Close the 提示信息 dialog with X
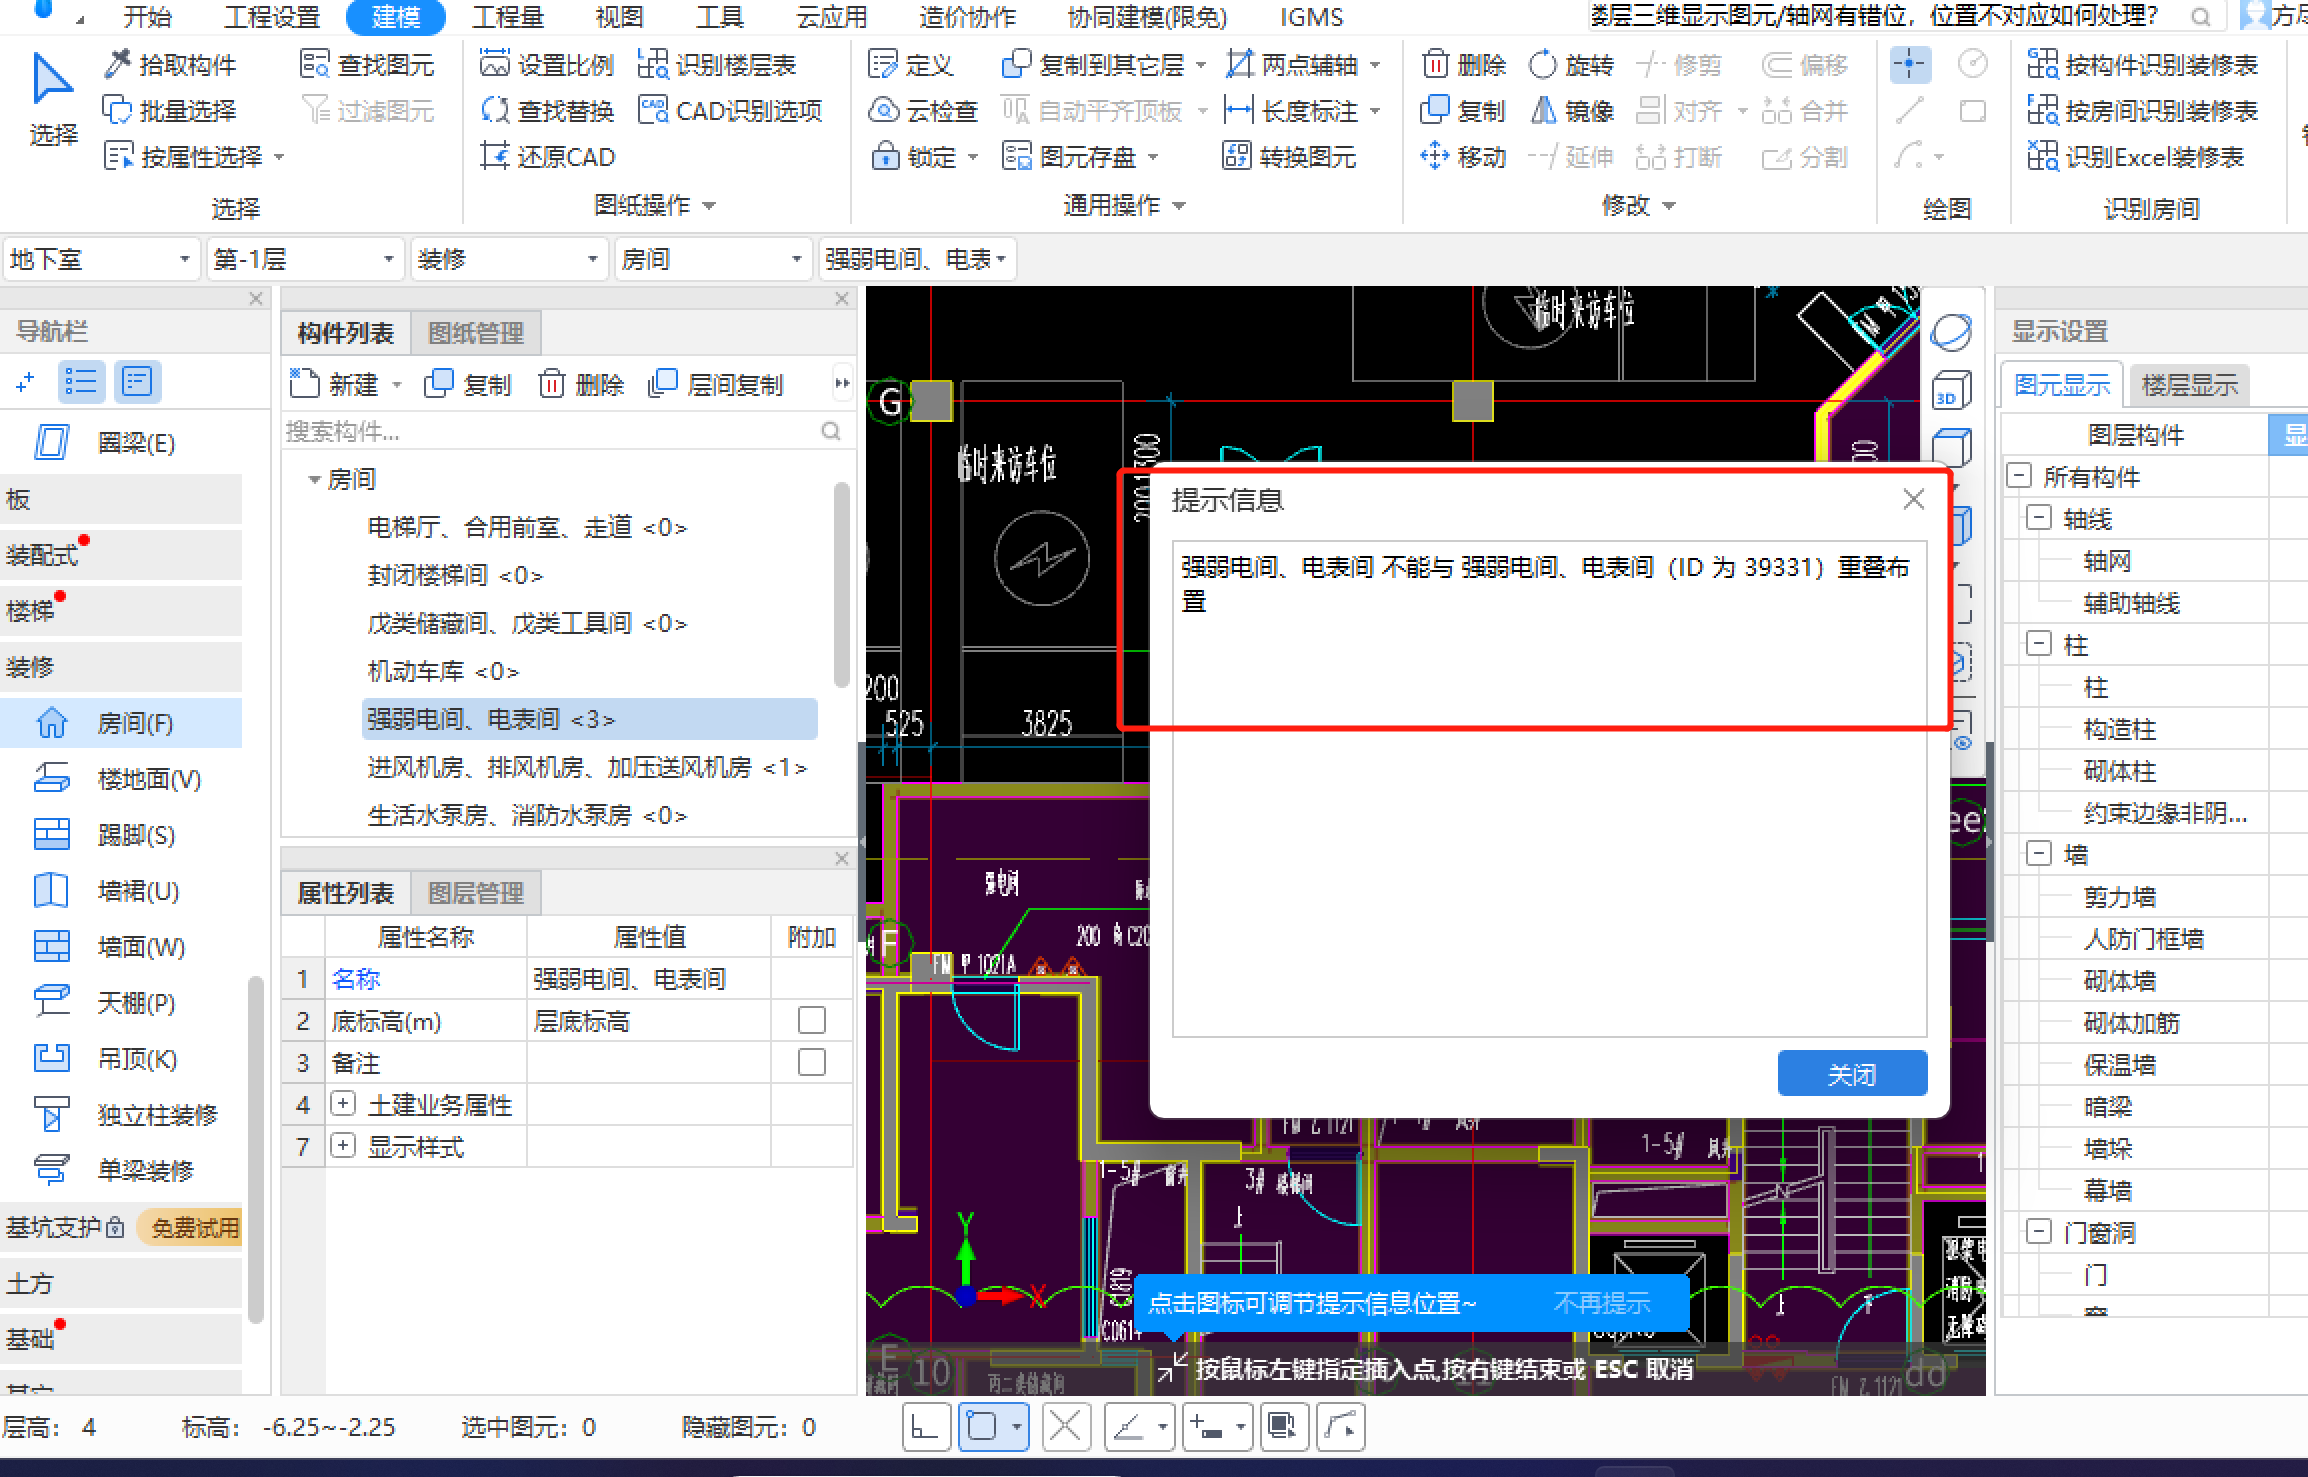The width and height of the screenshot is (2308, 1477). point(1913,499)
